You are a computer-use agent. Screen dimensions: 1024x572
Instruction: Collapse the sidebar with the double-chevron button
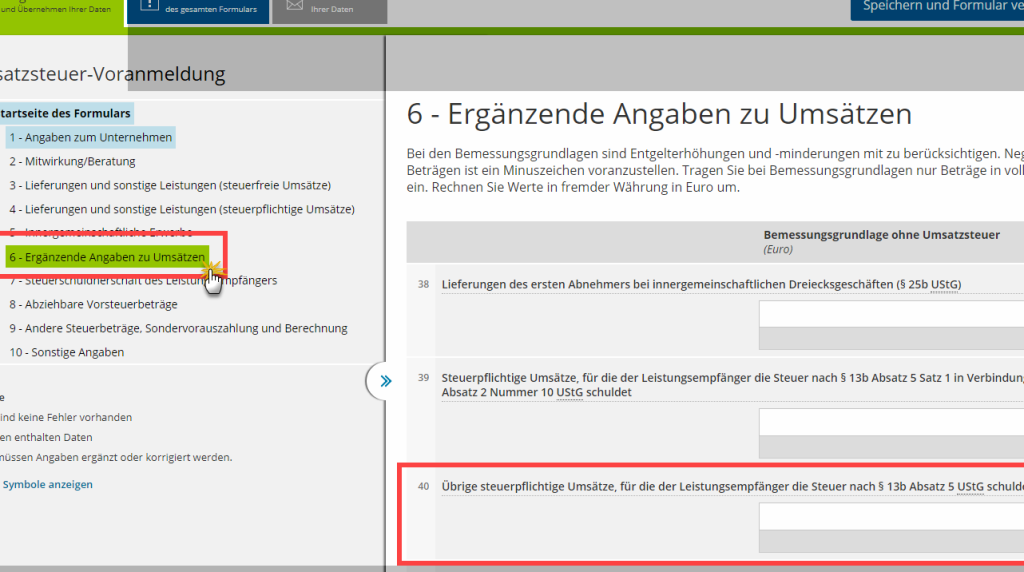click(386, 381)
